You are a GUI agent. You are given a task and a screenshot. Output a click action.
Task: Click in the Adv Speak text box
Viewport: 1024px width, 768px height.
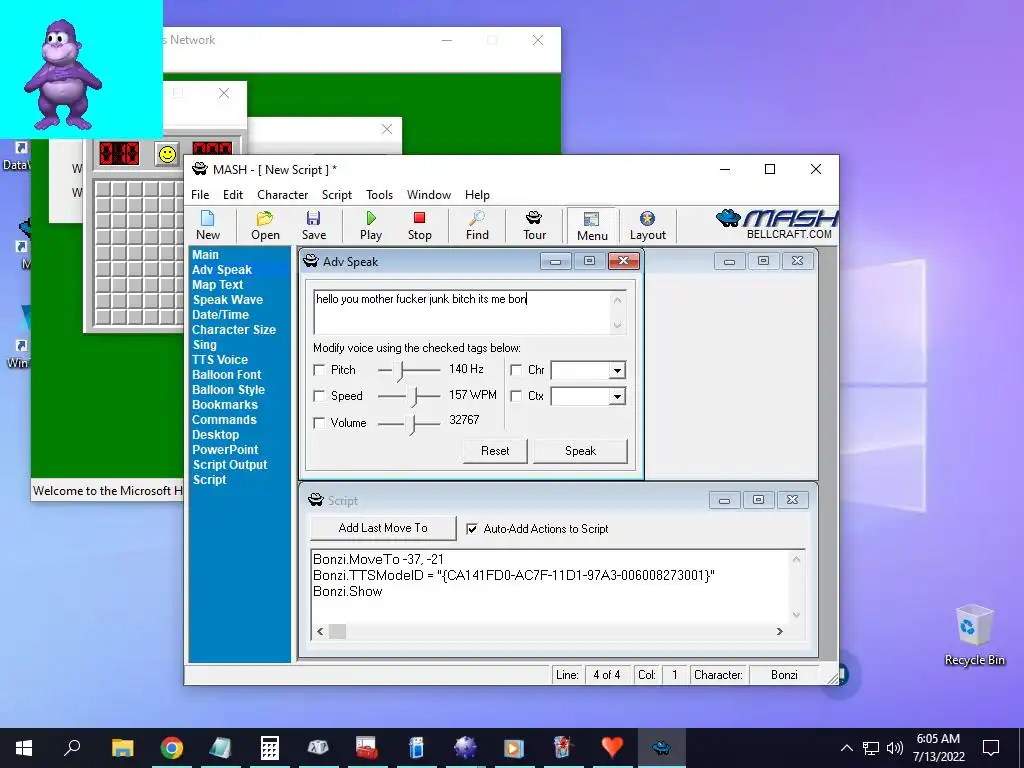(469, 312)
